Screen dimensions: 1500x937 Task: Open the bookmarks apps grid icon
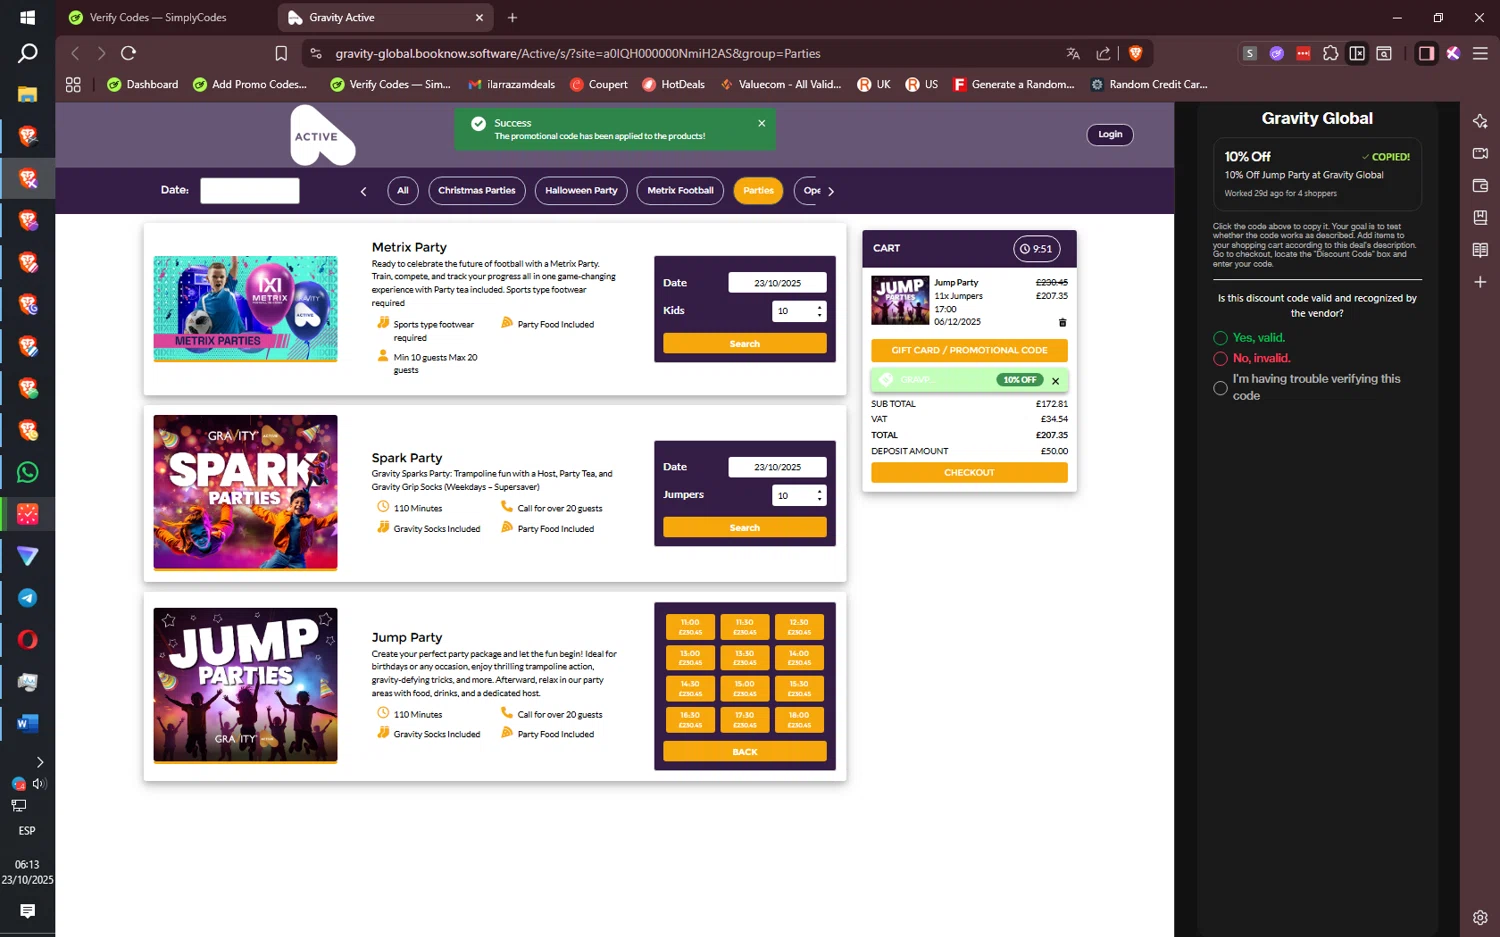coord(73,85)
